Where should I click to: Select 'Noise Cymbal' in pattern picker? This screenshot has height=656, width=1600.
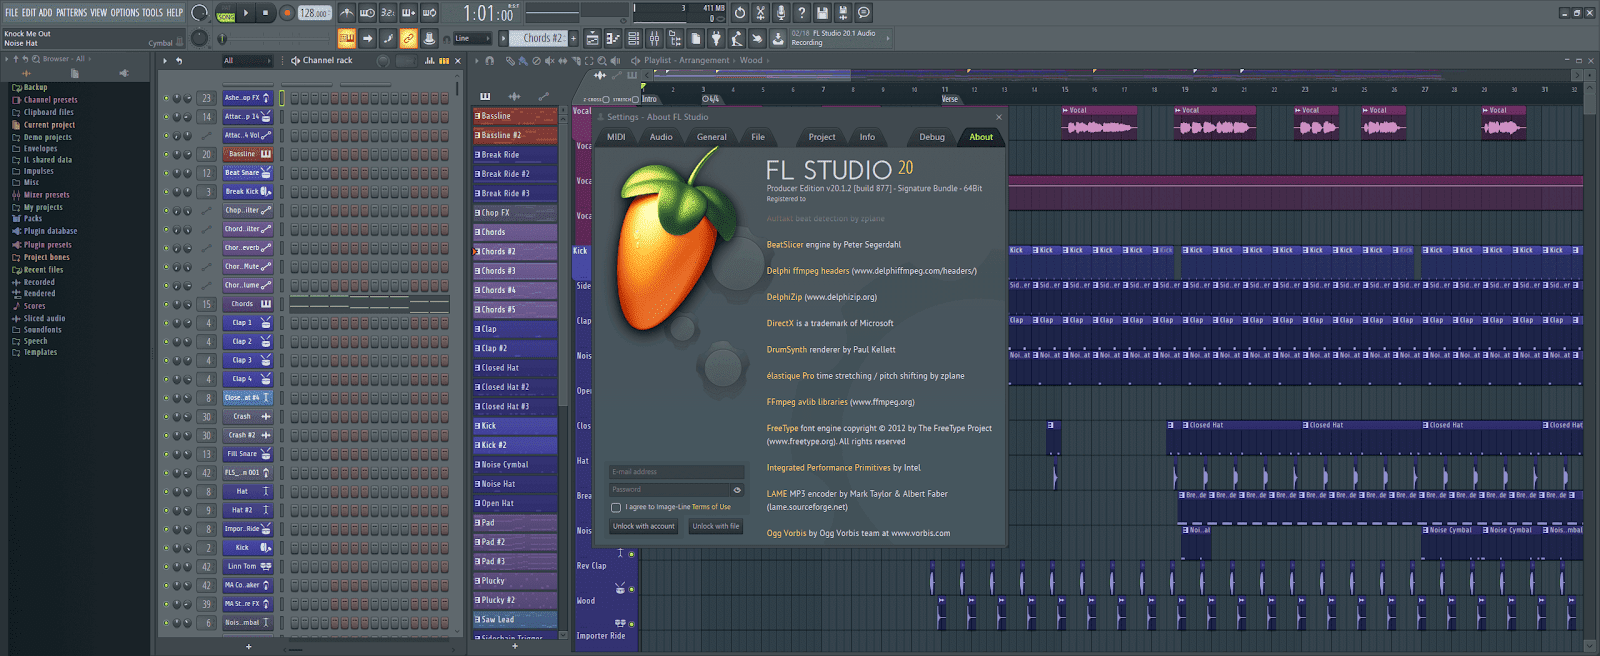(515, 465)
